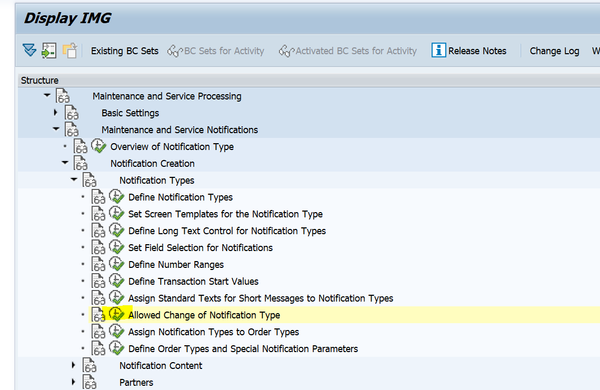Collapse the Notification Creation node
Viewport: 600px width, 390px height.
[65, 162]
